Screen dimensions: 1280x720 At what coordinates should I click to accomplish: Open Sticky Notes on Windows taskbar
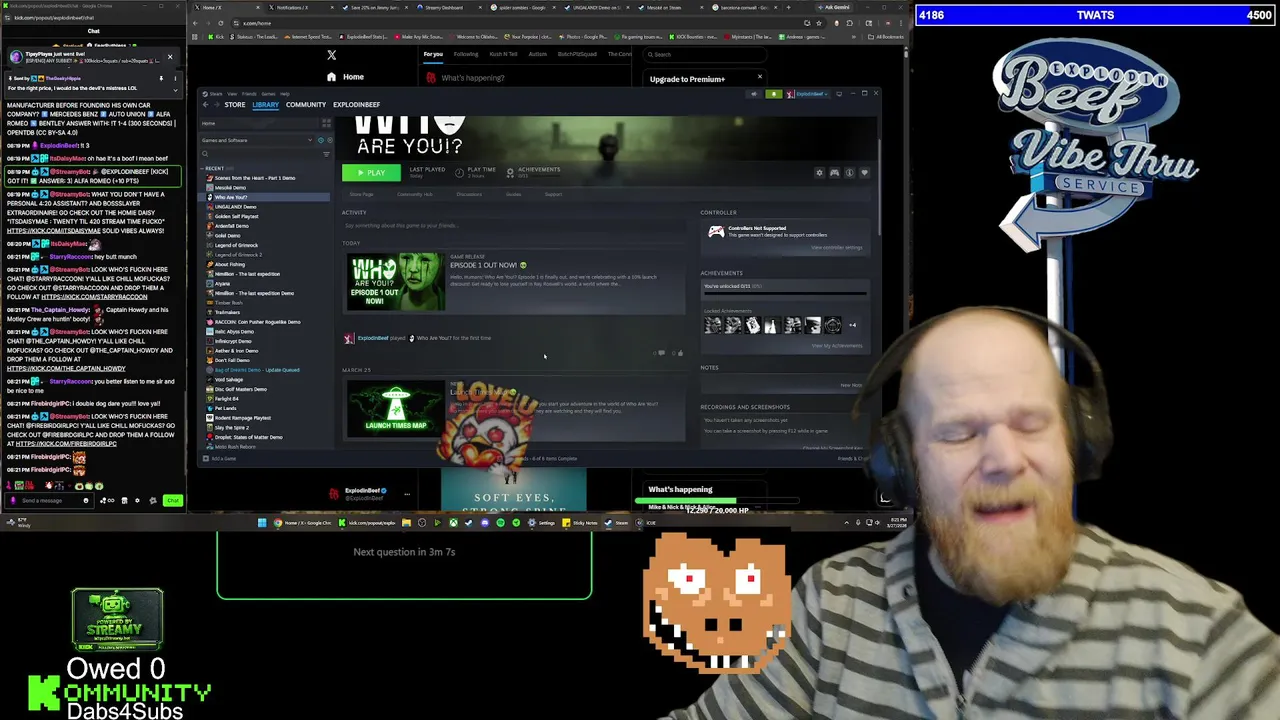point(580,522)
